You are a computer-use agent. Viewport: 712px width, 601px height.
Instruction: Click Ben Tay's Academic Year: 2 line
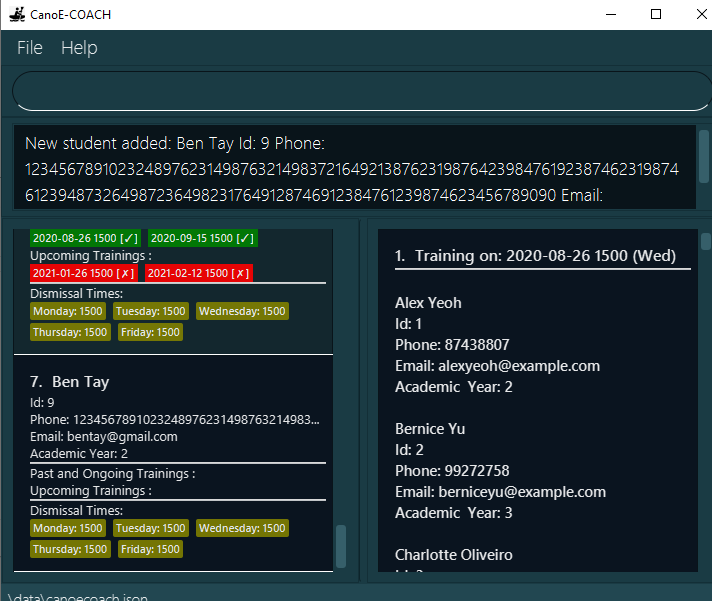pos(79,453)
